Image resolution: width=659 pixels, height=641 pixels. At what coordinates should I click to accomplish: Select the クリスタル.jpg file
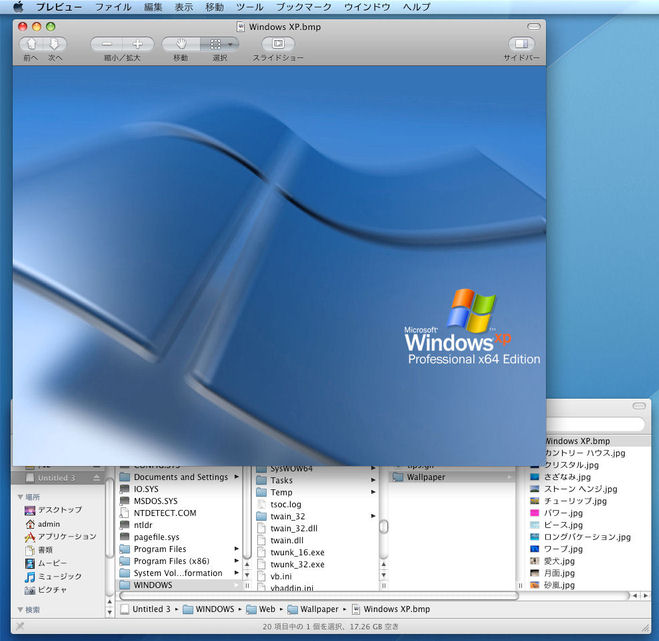[570, 465]
